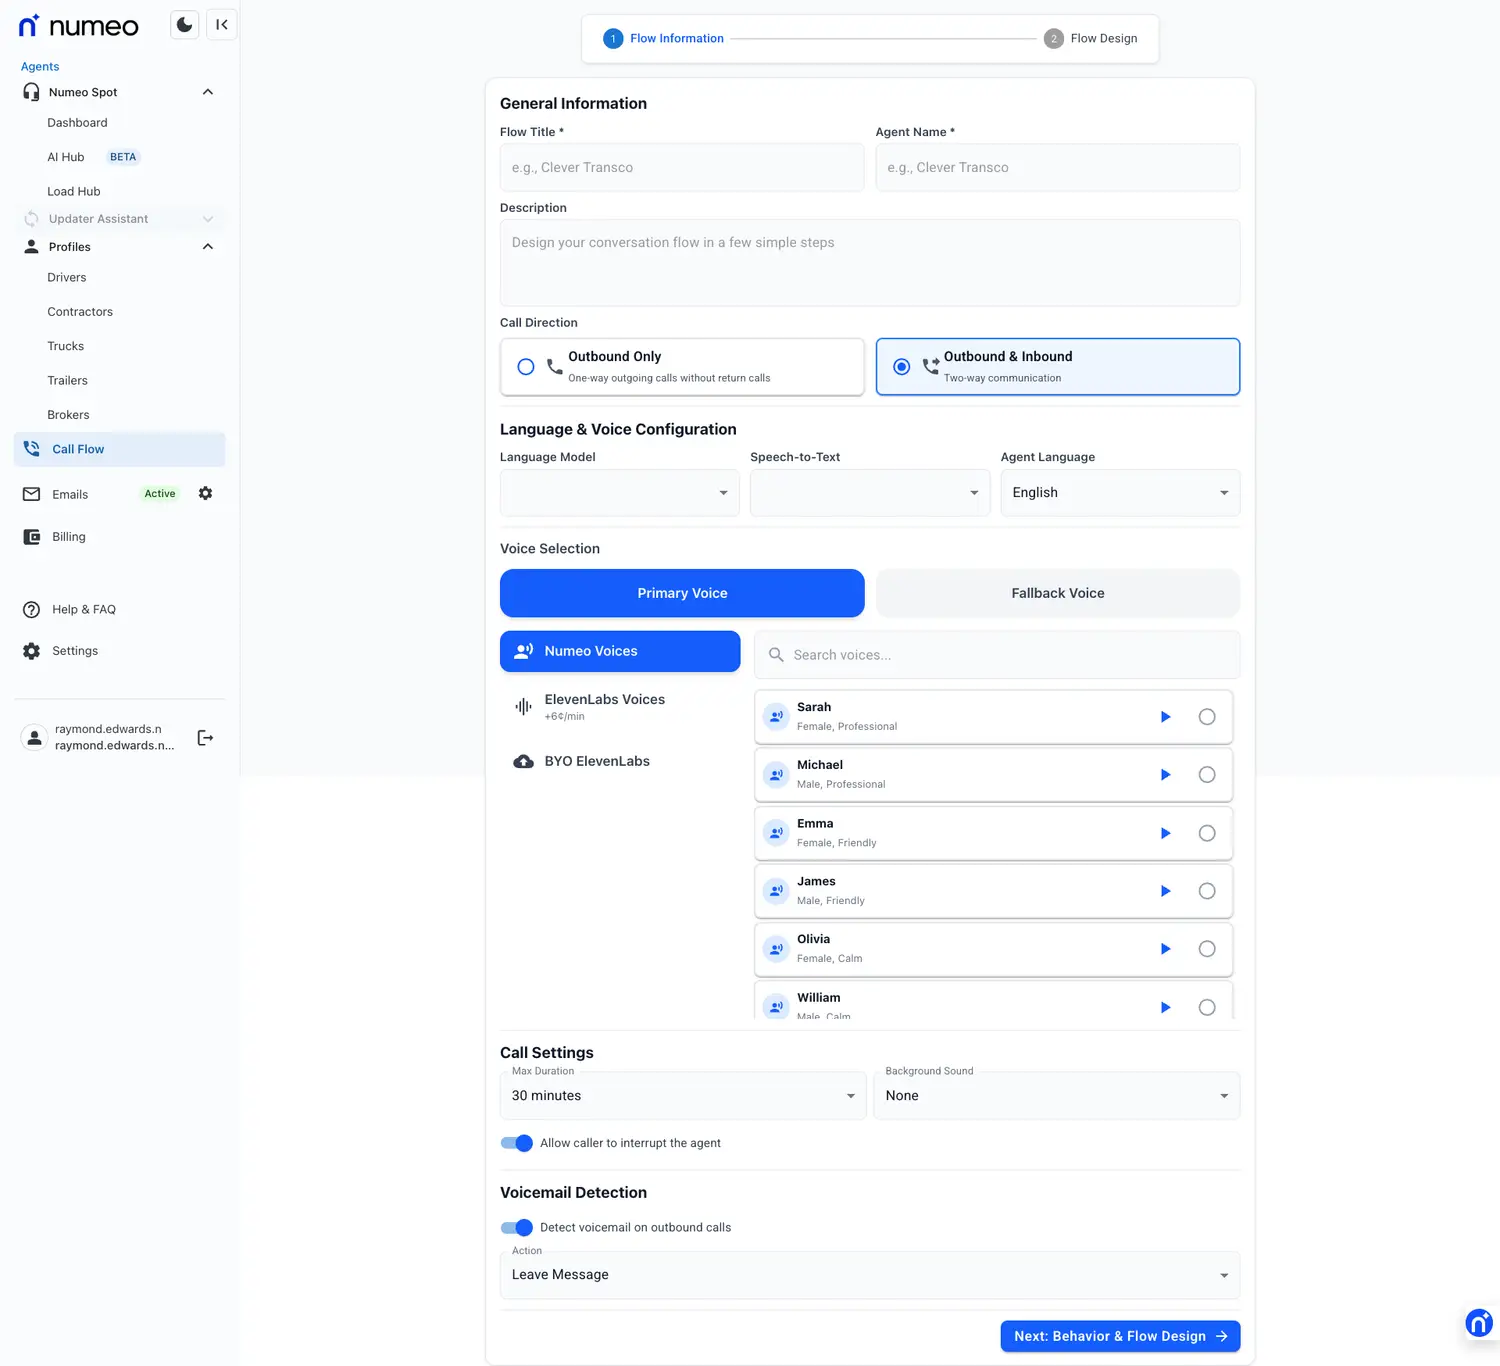Switch to the Fallback Voice tab
Screen dimensions: 1500x1366
tap(1057, 593)
